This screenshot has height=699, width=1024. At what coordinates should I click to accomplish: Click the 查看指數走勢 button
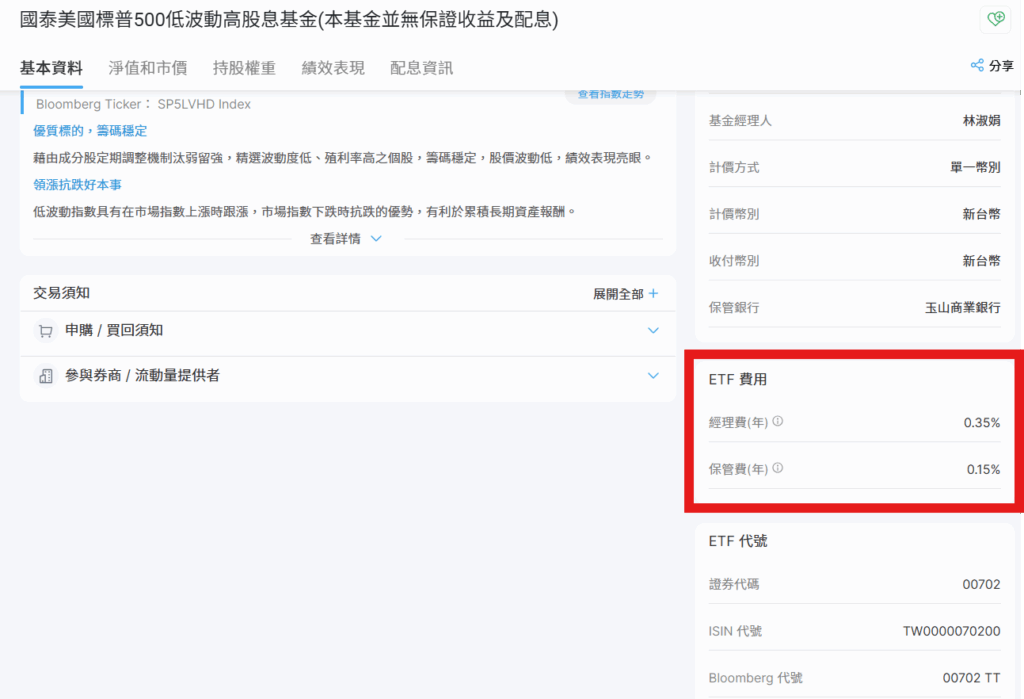(611, 95)
